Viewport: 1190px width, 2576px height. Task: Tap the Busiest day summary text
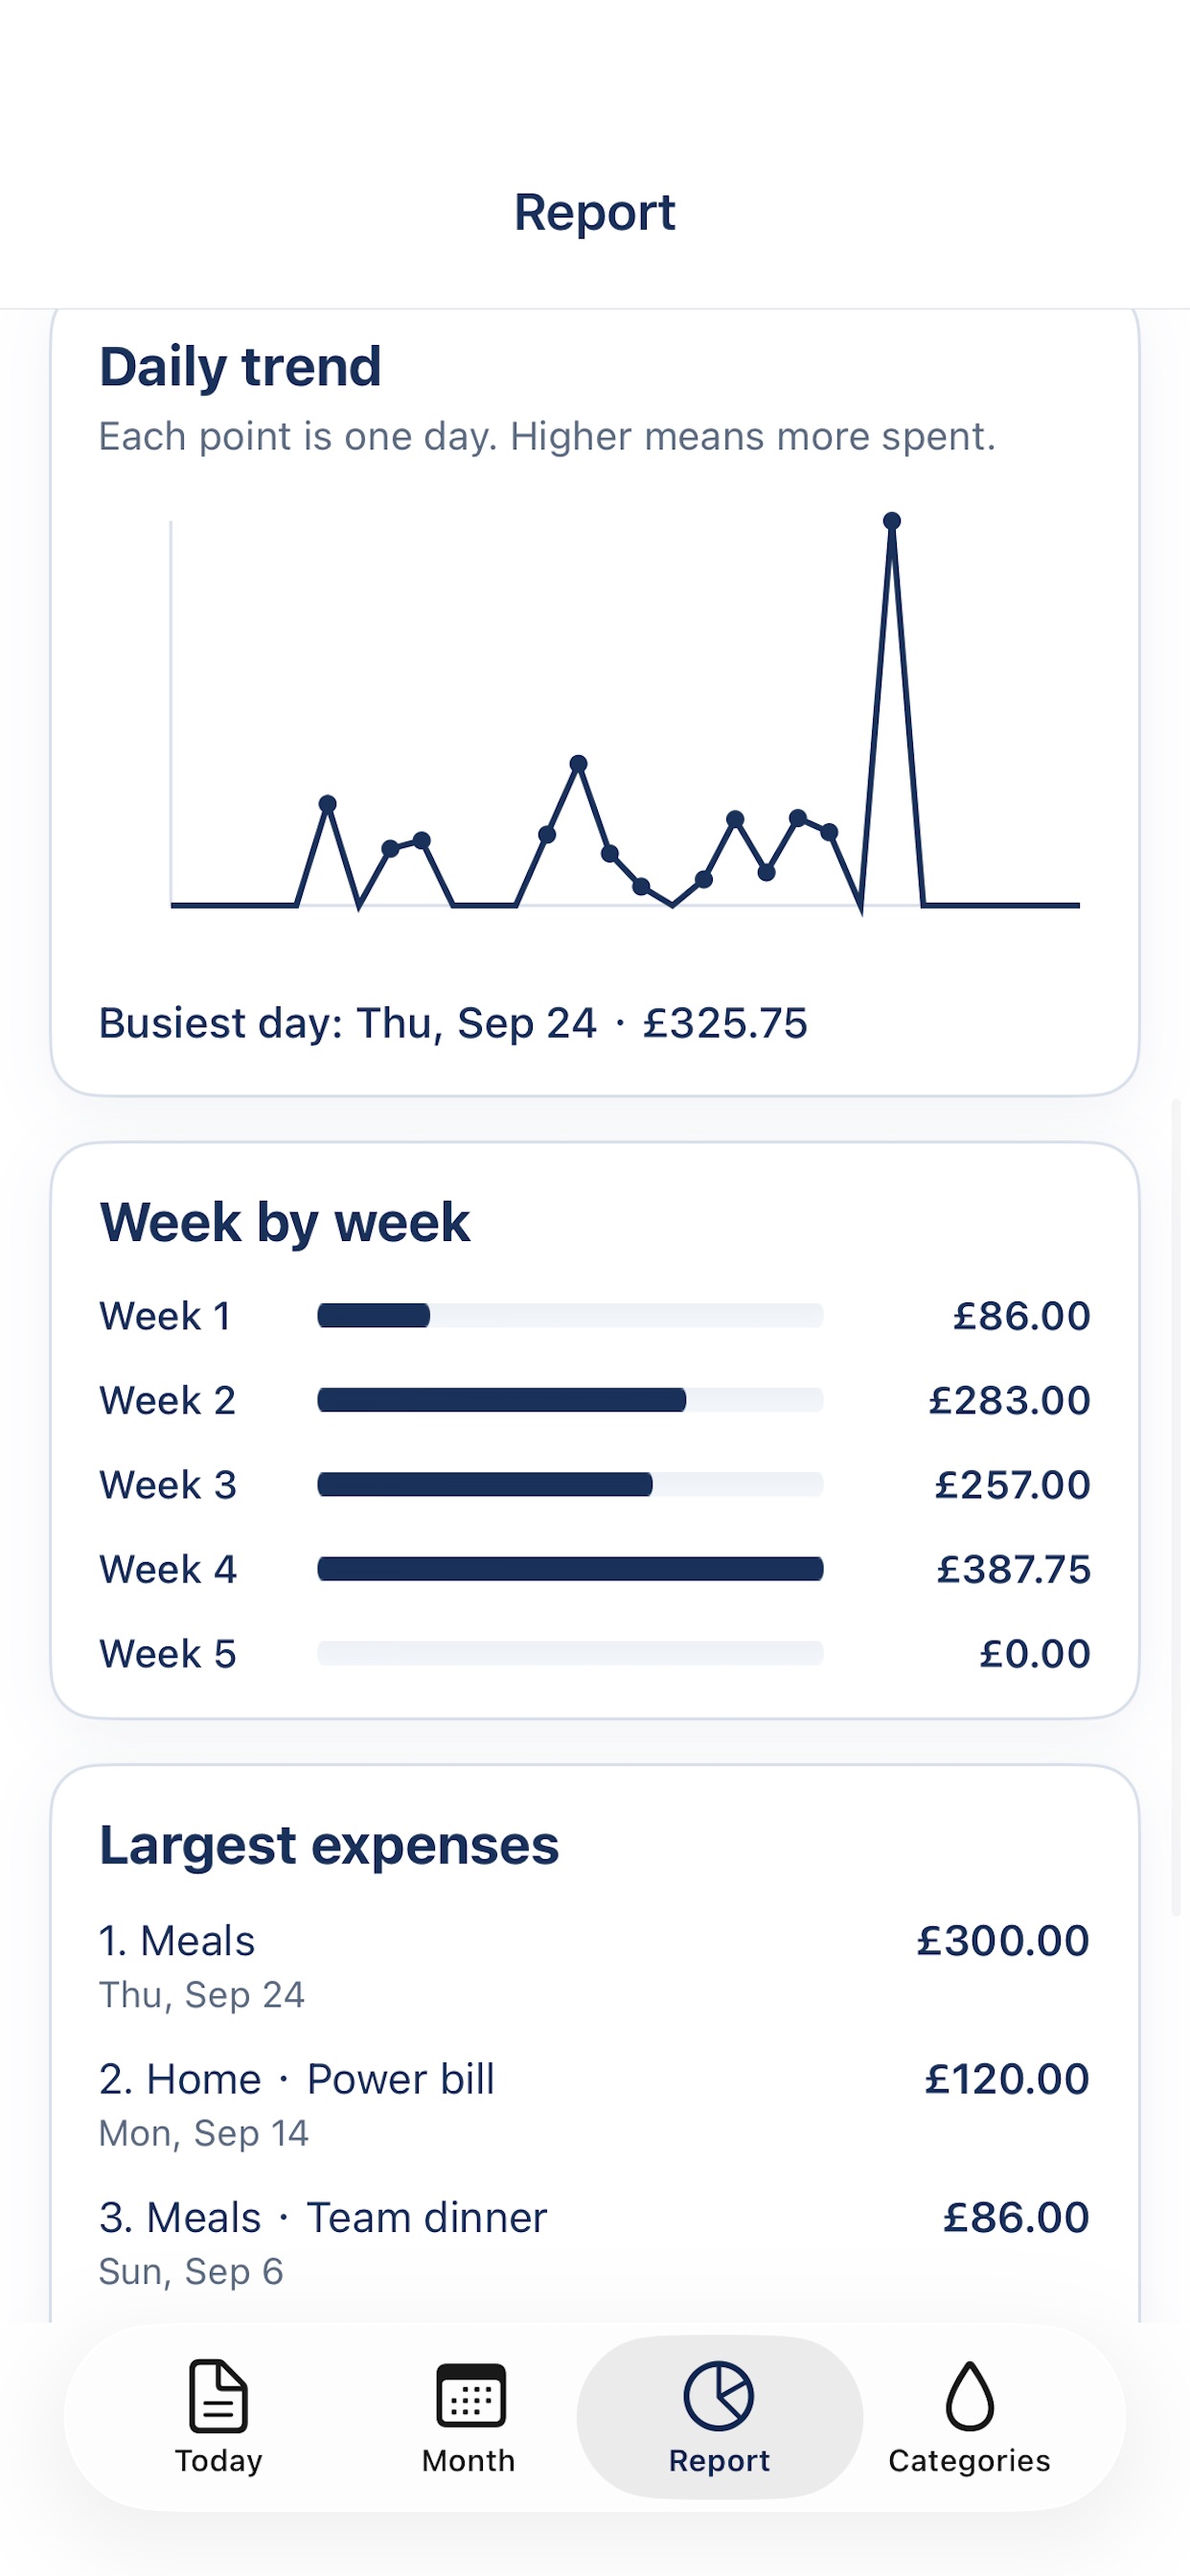pyautogui.click(x=453, y=1023)
